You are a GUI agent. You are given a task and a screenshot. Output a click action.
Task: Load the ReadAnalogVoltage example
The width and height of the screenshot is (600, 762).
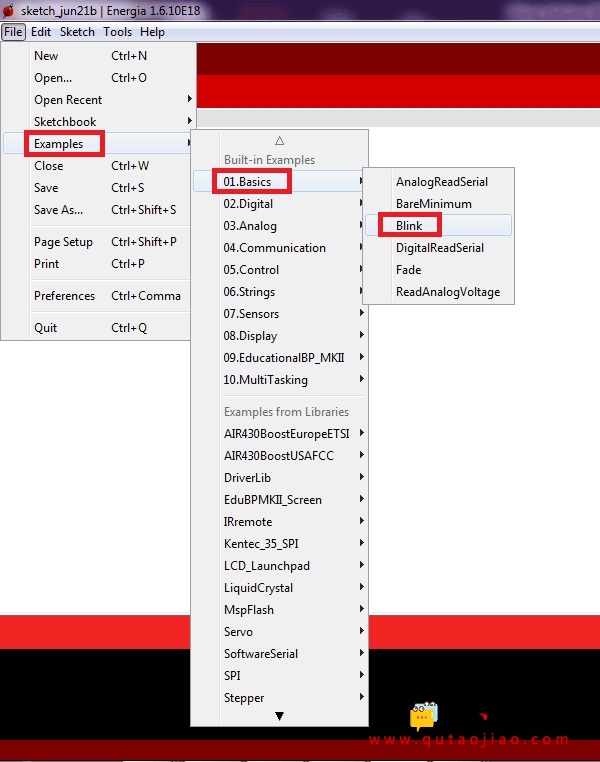[438, 292]
